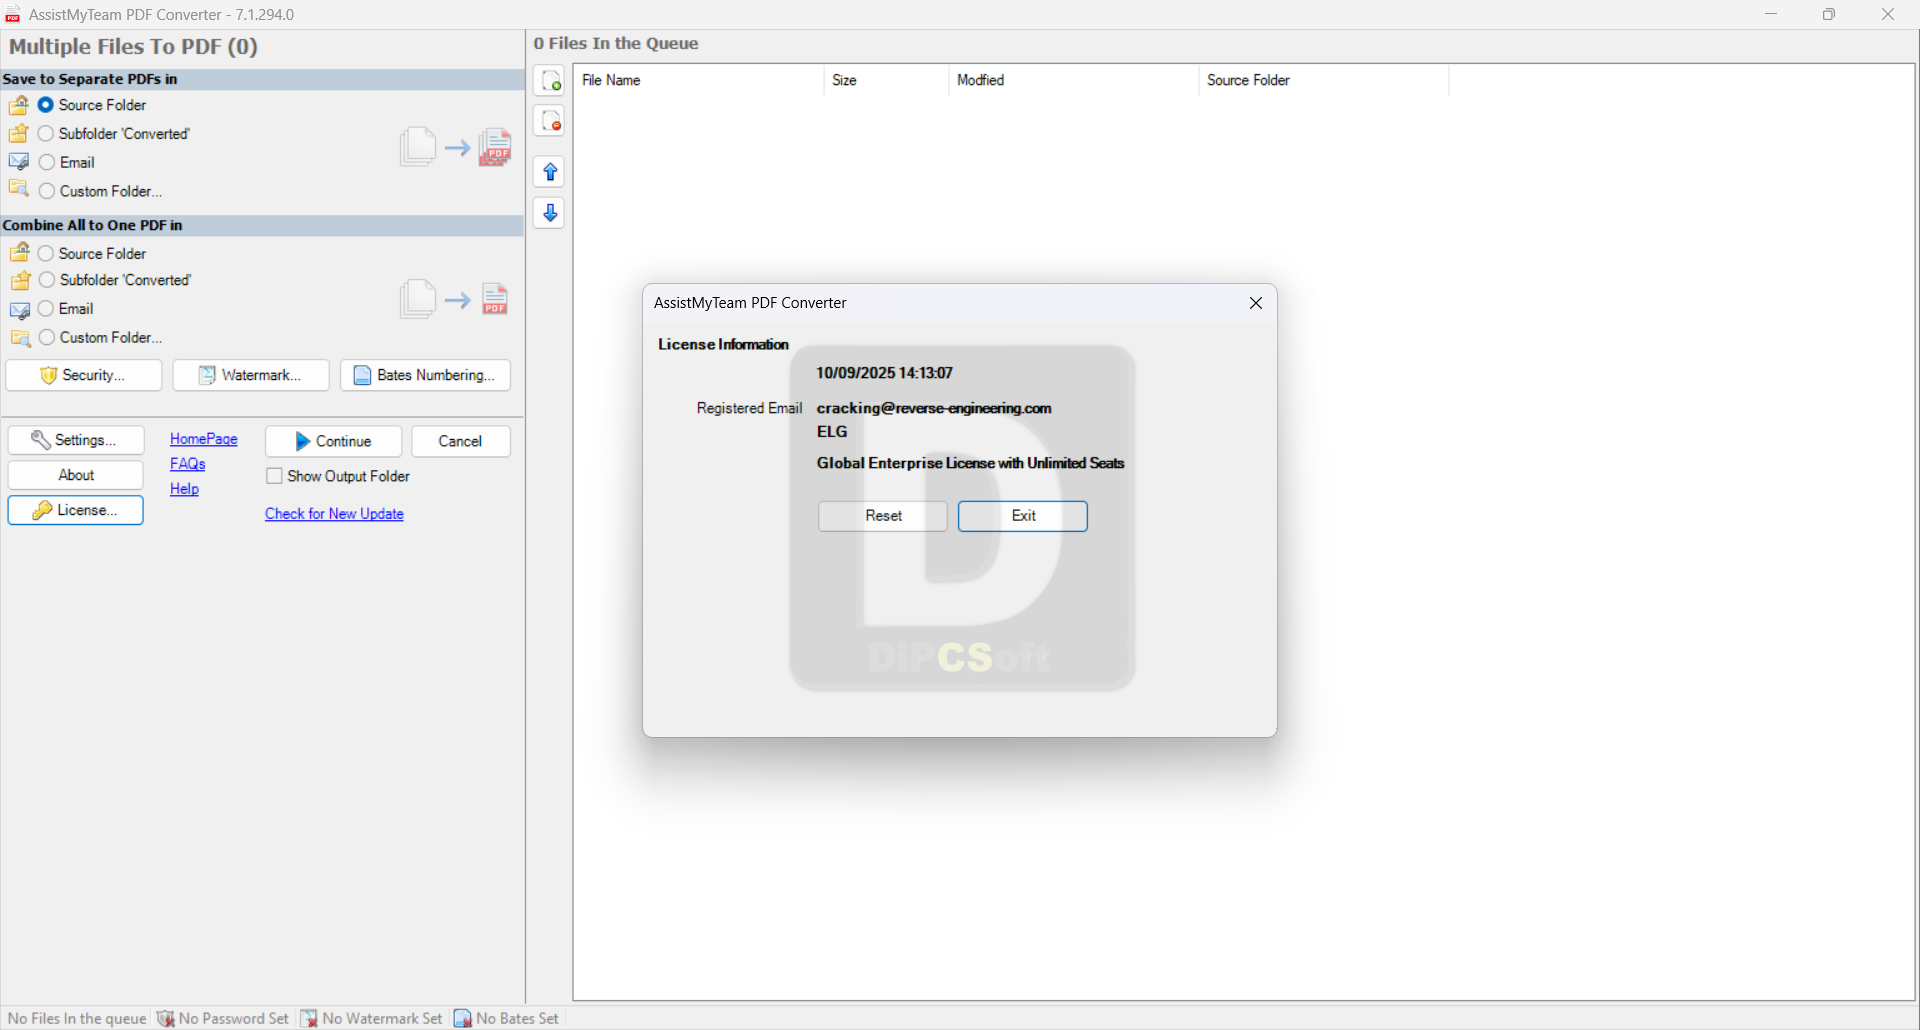Viewport: 1920px width, 1030px height.
Task: Click folder icon beside Save Source Folder
Action: pos(19,105)
